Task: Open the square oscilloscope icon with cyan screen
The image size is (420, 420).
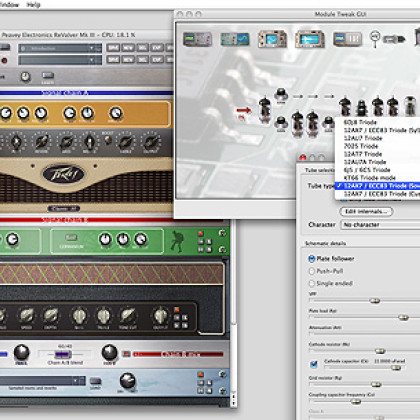Action: [272, 39]
